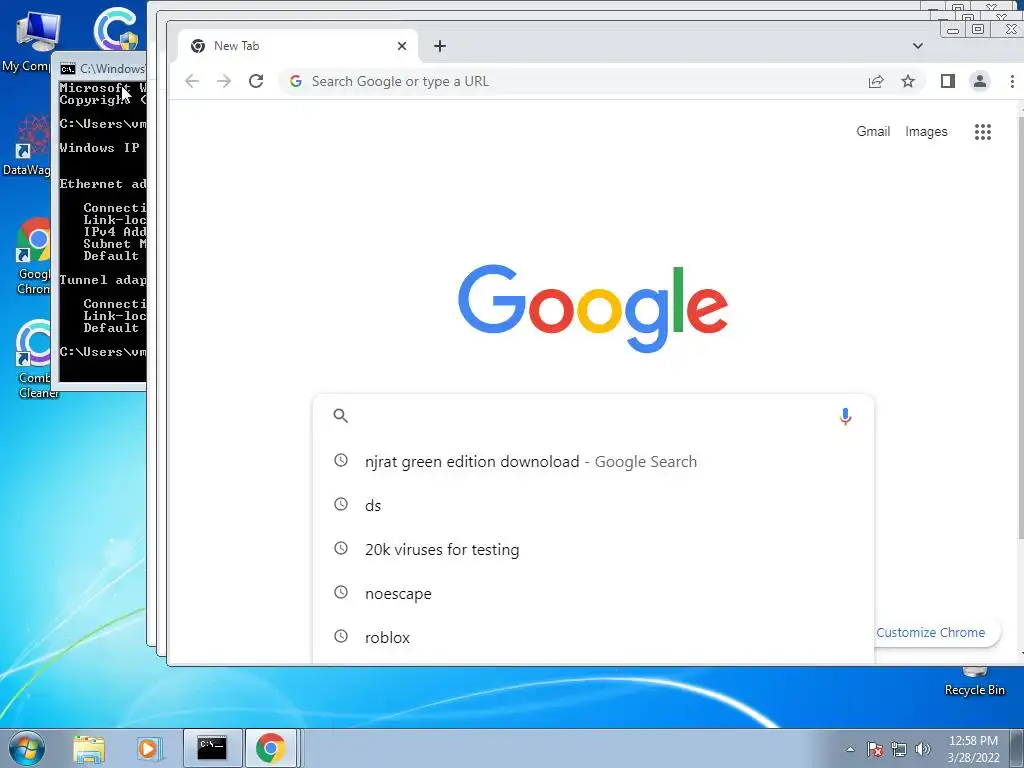Image resolution: width=1024 pixels, height=768 pixels.
Task: Select the Google Chrome desktop shortcut
Action: click(x=33, y=256)
